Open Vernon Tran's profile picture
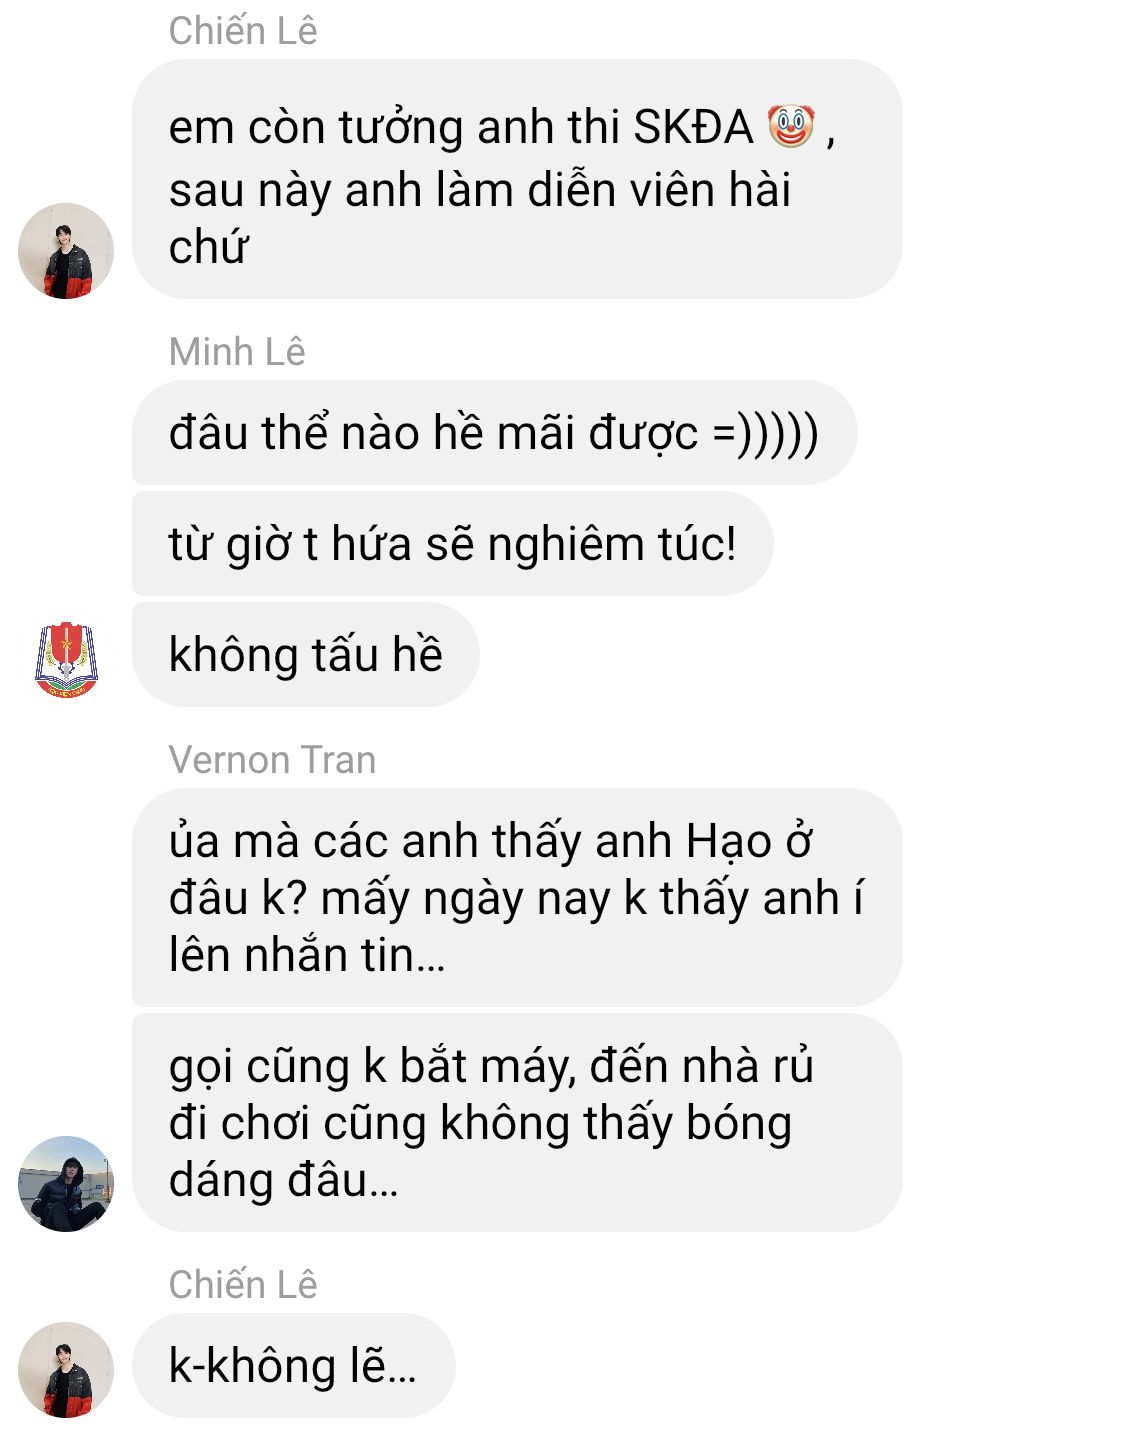Image resolution: width=1125 pixels, height=1441 pixels. (66, 1184)
